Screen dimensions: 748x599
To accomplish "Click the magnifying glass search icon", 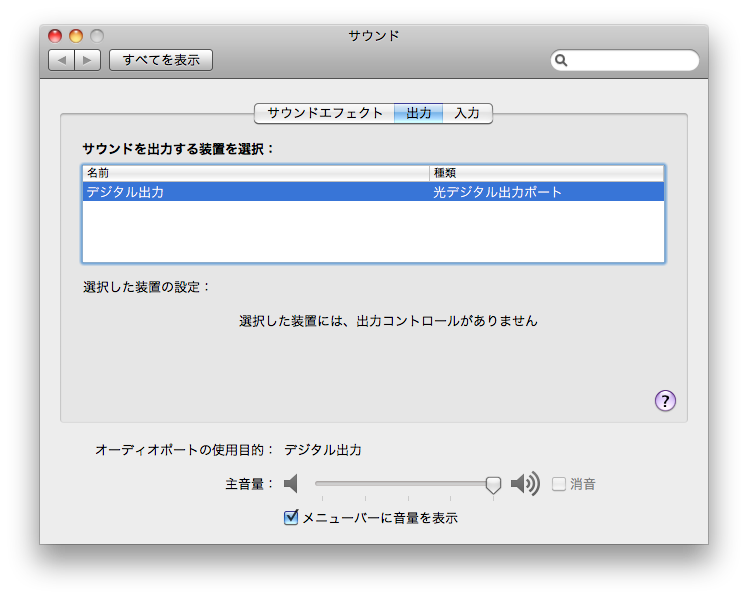I will pyautogui.click(x=561, y=60).
